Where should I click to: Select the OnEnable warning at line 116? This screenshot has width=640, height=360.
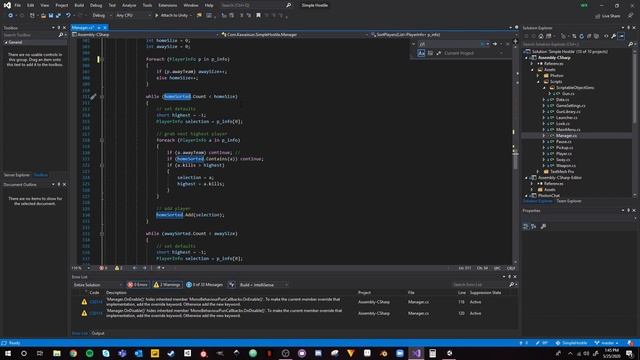[x=294, y=302]
